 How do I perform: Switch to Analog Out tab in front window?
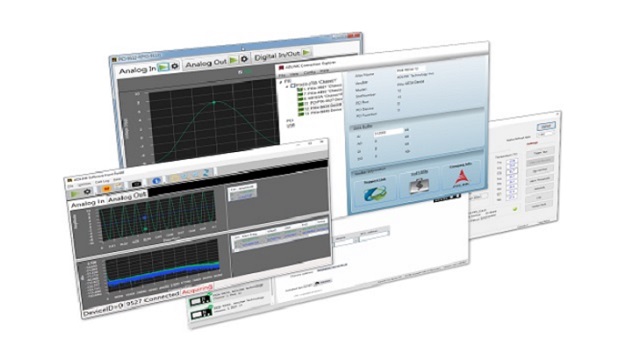(127, 196)
